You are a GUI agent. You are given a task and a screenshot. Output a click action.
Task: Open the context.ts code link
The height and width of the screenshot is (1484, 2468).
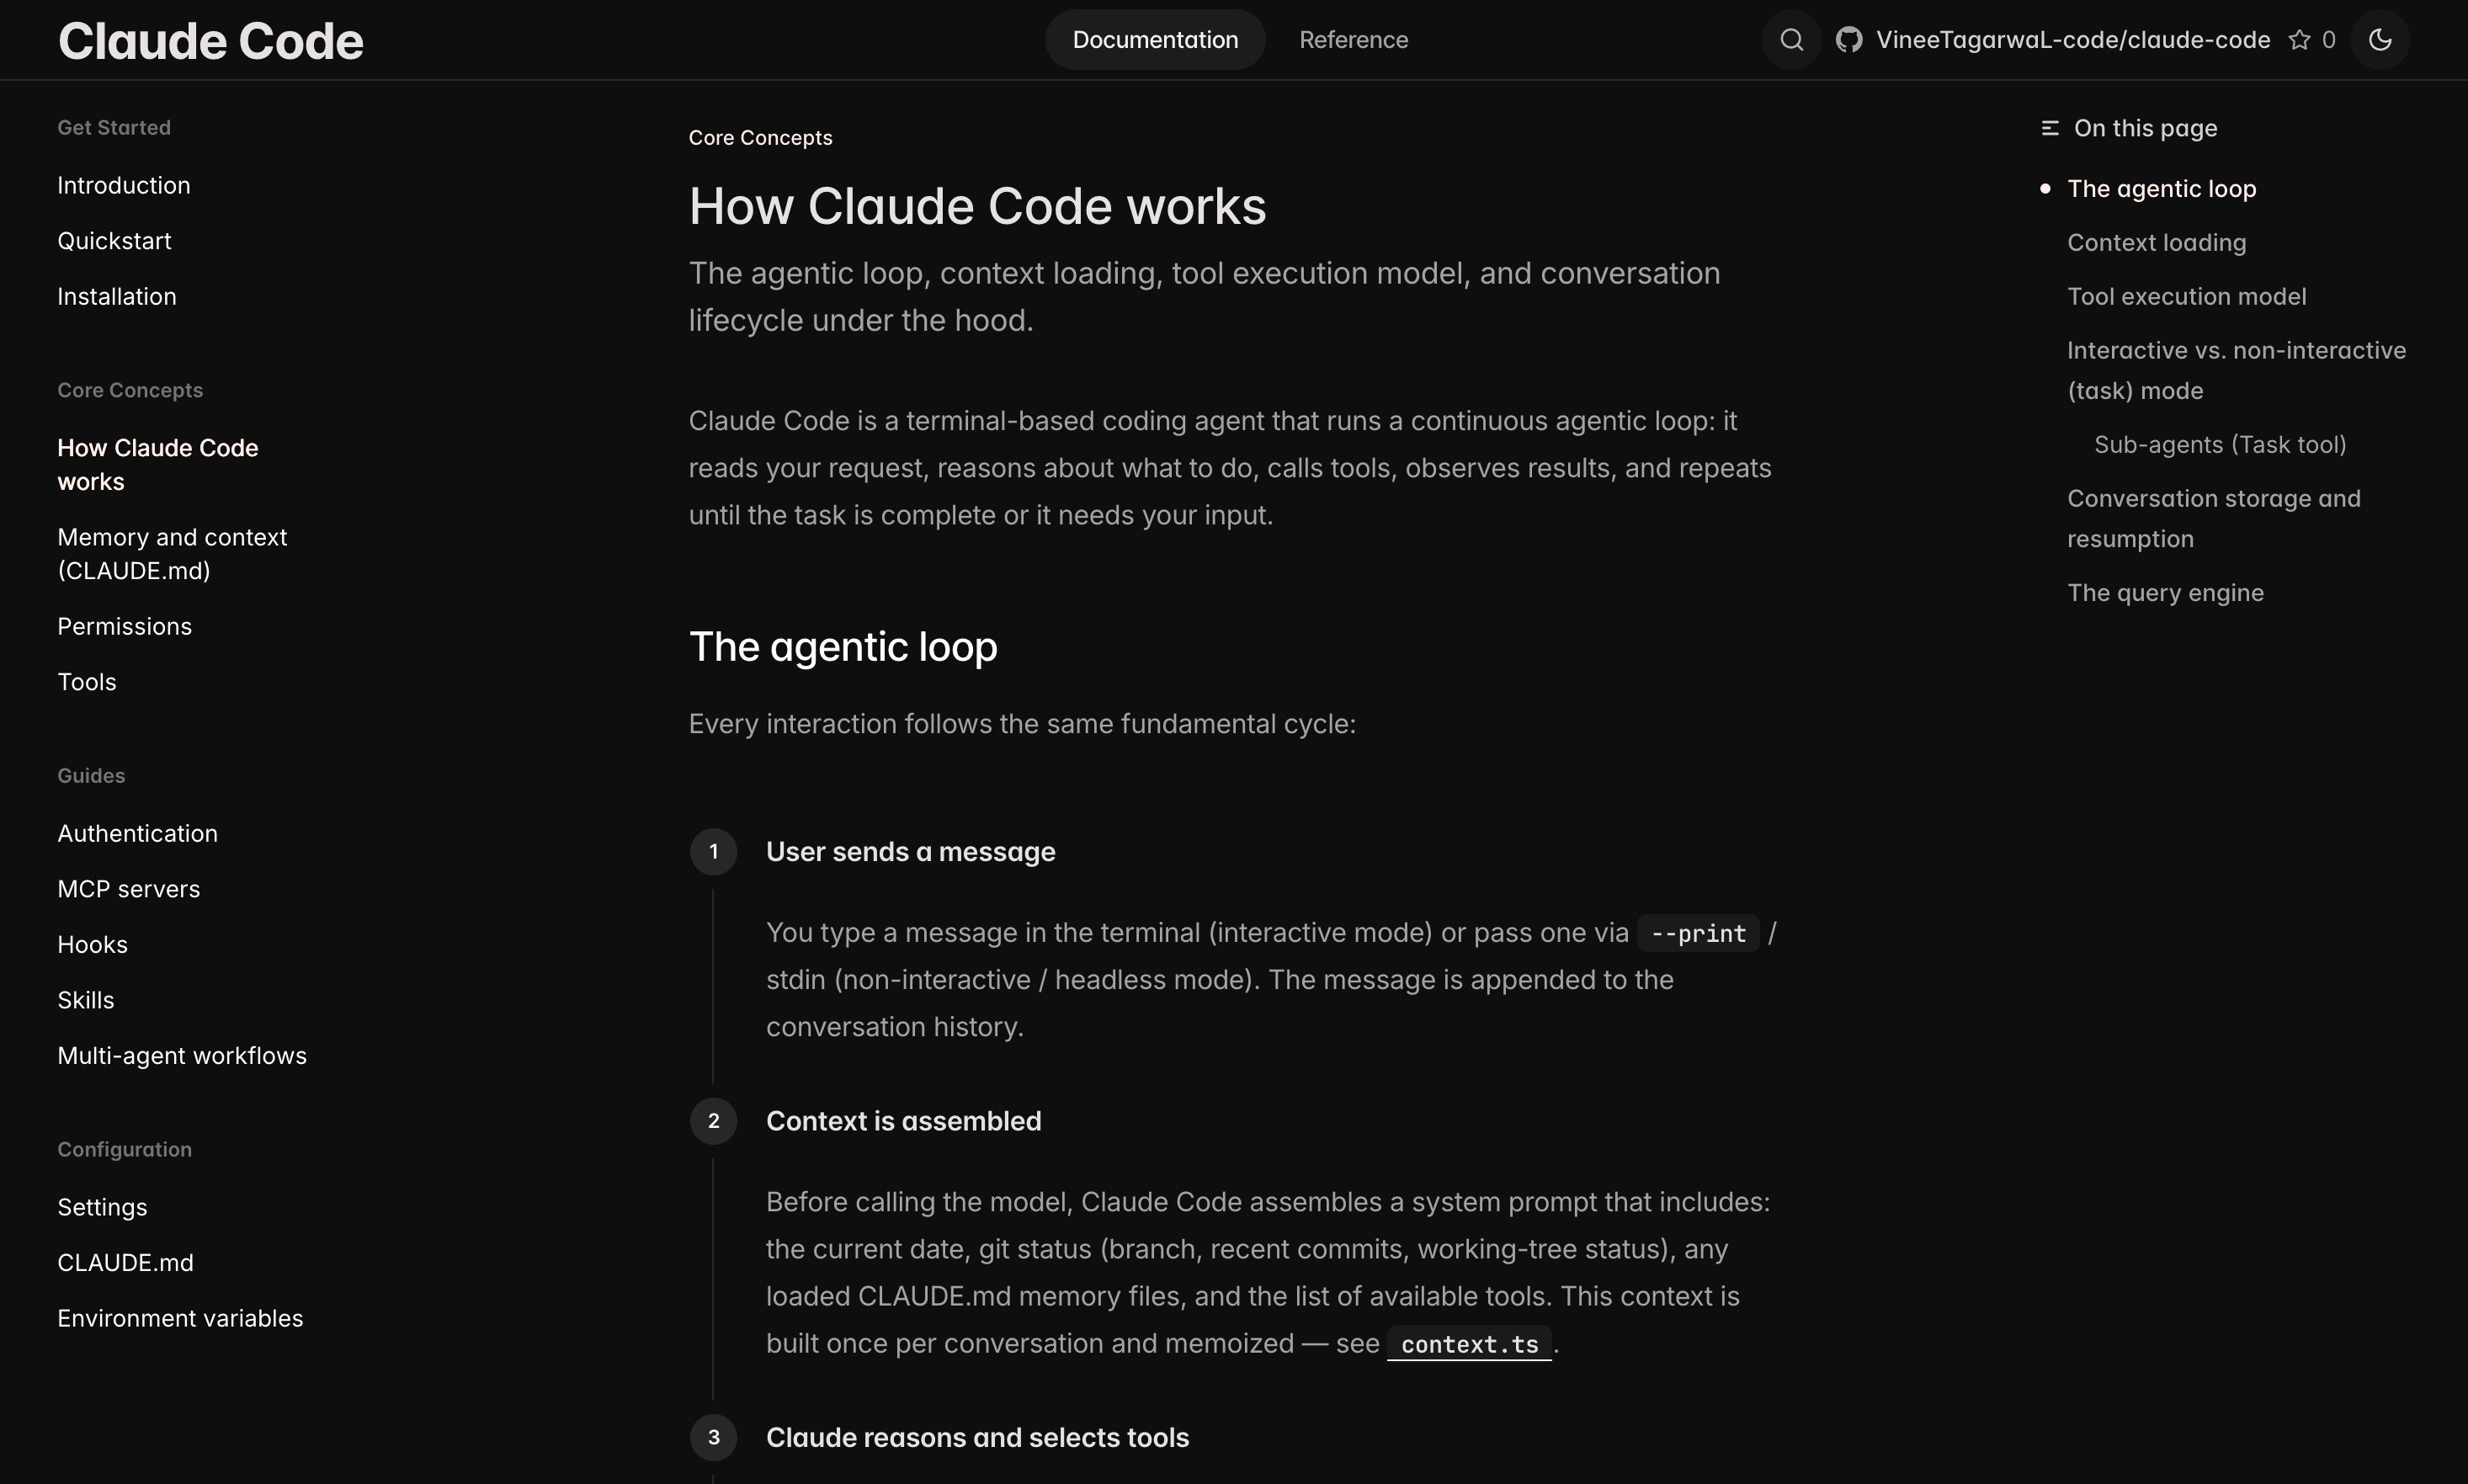(1469, 1345)
